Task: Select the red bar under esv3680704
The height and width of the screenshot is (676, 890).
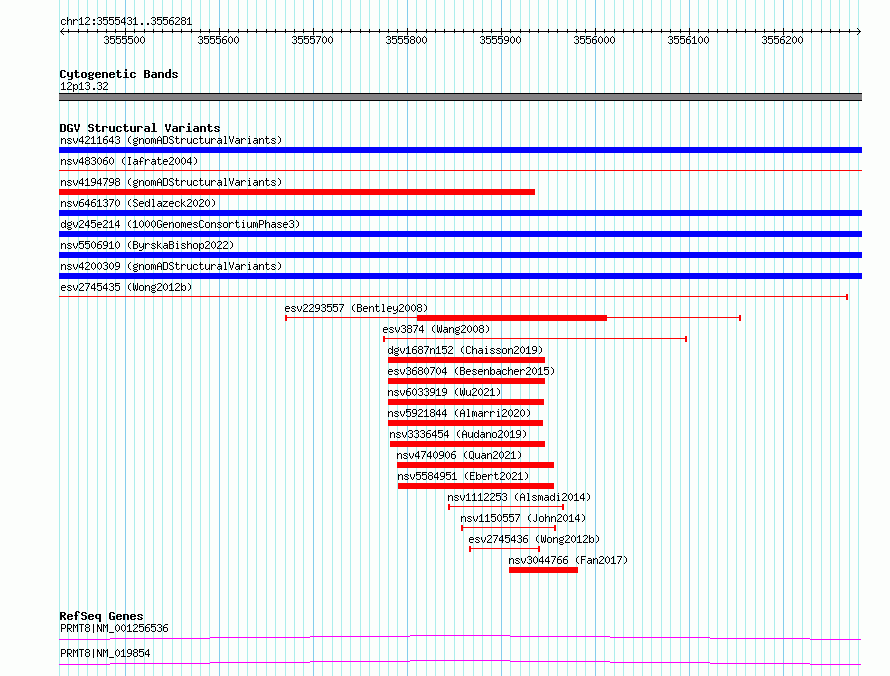Action: click(x=467, y=381)
